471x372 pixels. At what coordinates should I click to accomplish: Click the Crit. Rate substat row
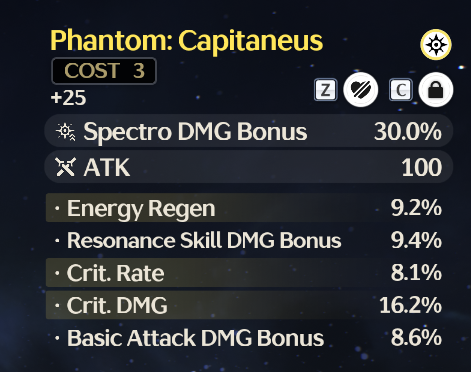coord(249,273)
